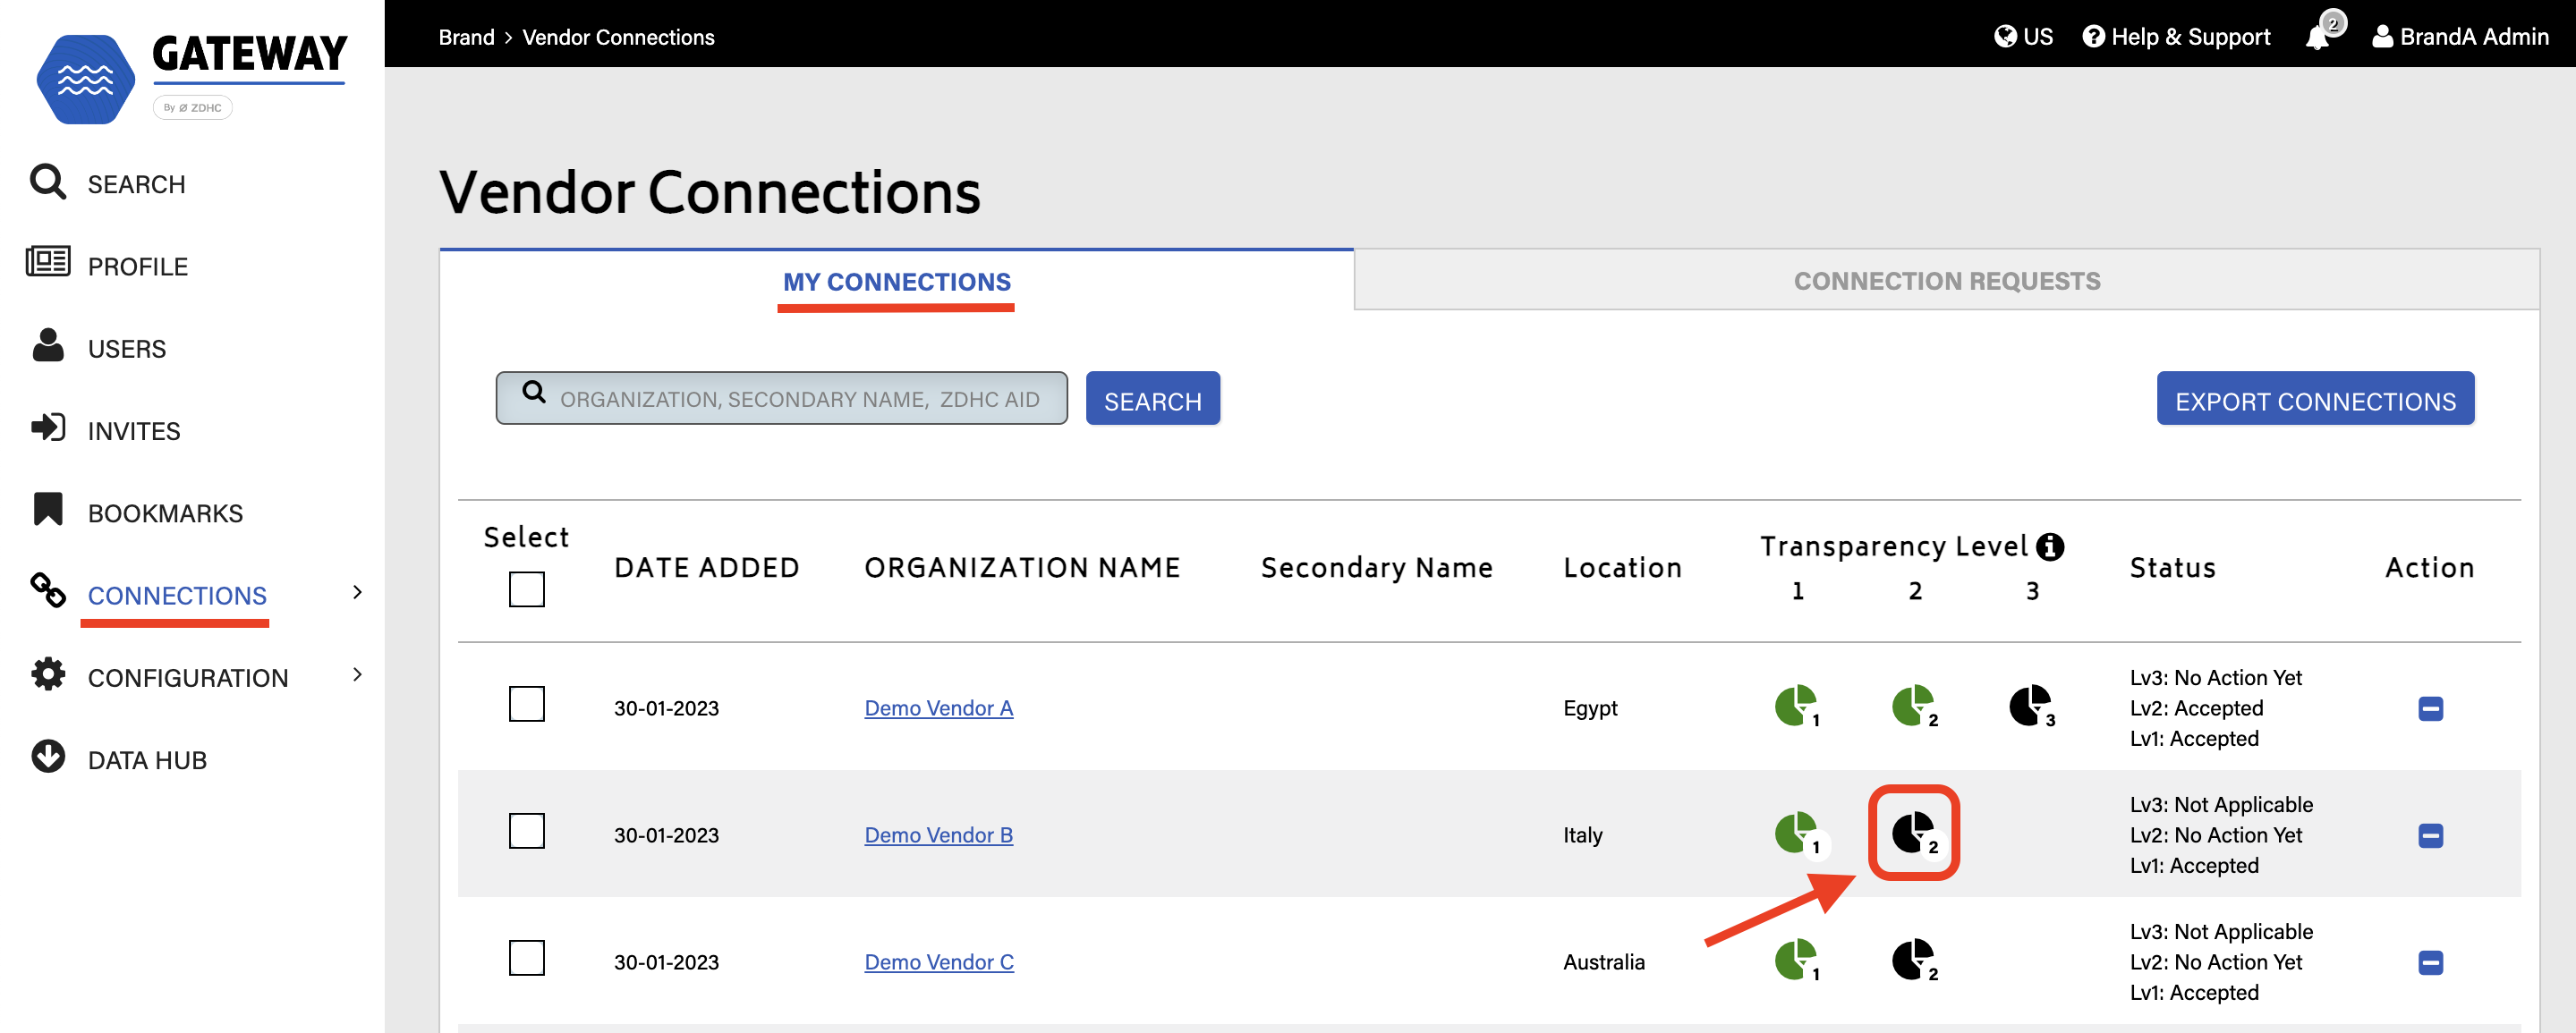Open the BOOKMARKS sidebar menu item
2576x1033 pixels.
[165, 513]
